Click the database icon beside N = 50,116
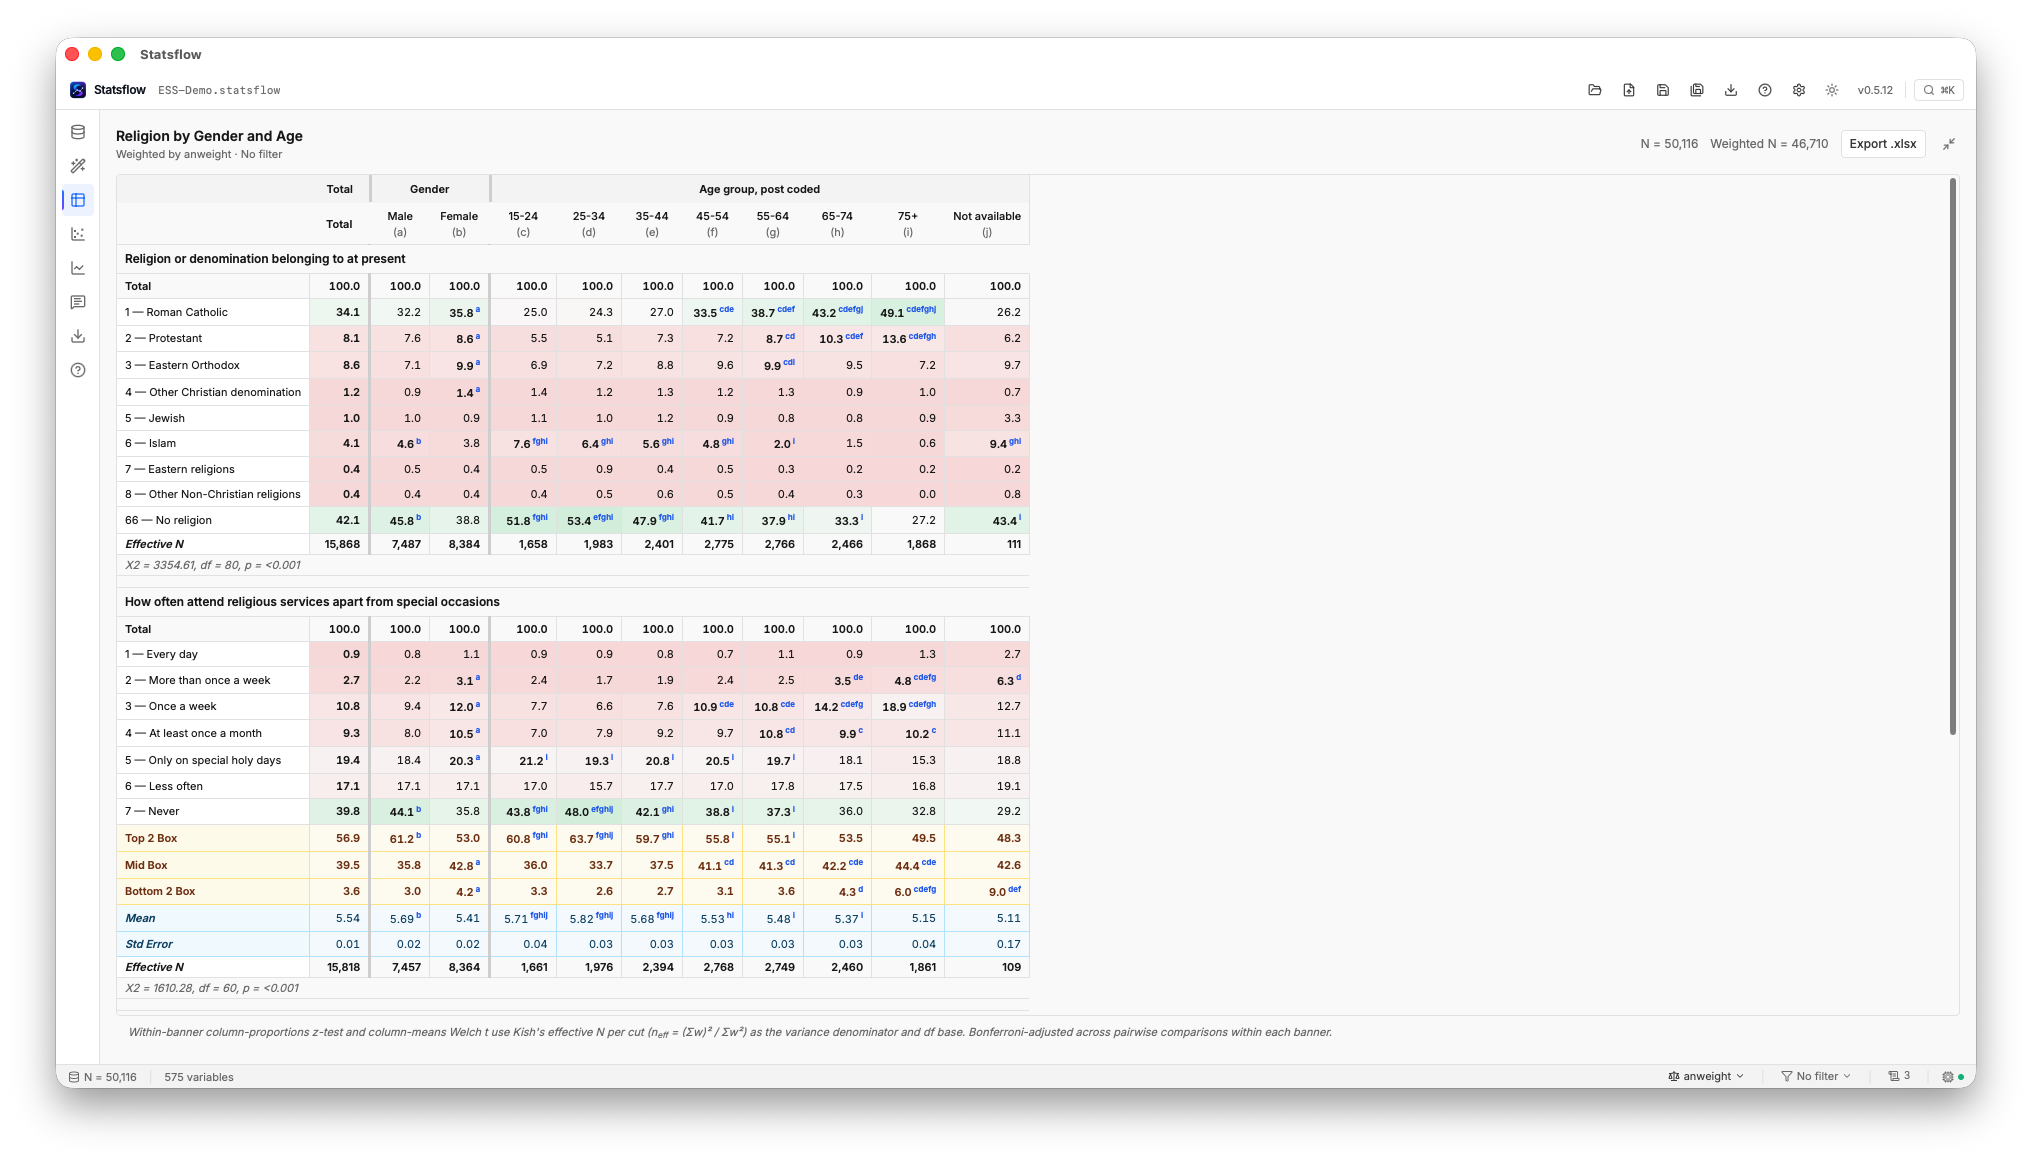The width and height of the screenshot is (2032, 1162). point(74,1077)
